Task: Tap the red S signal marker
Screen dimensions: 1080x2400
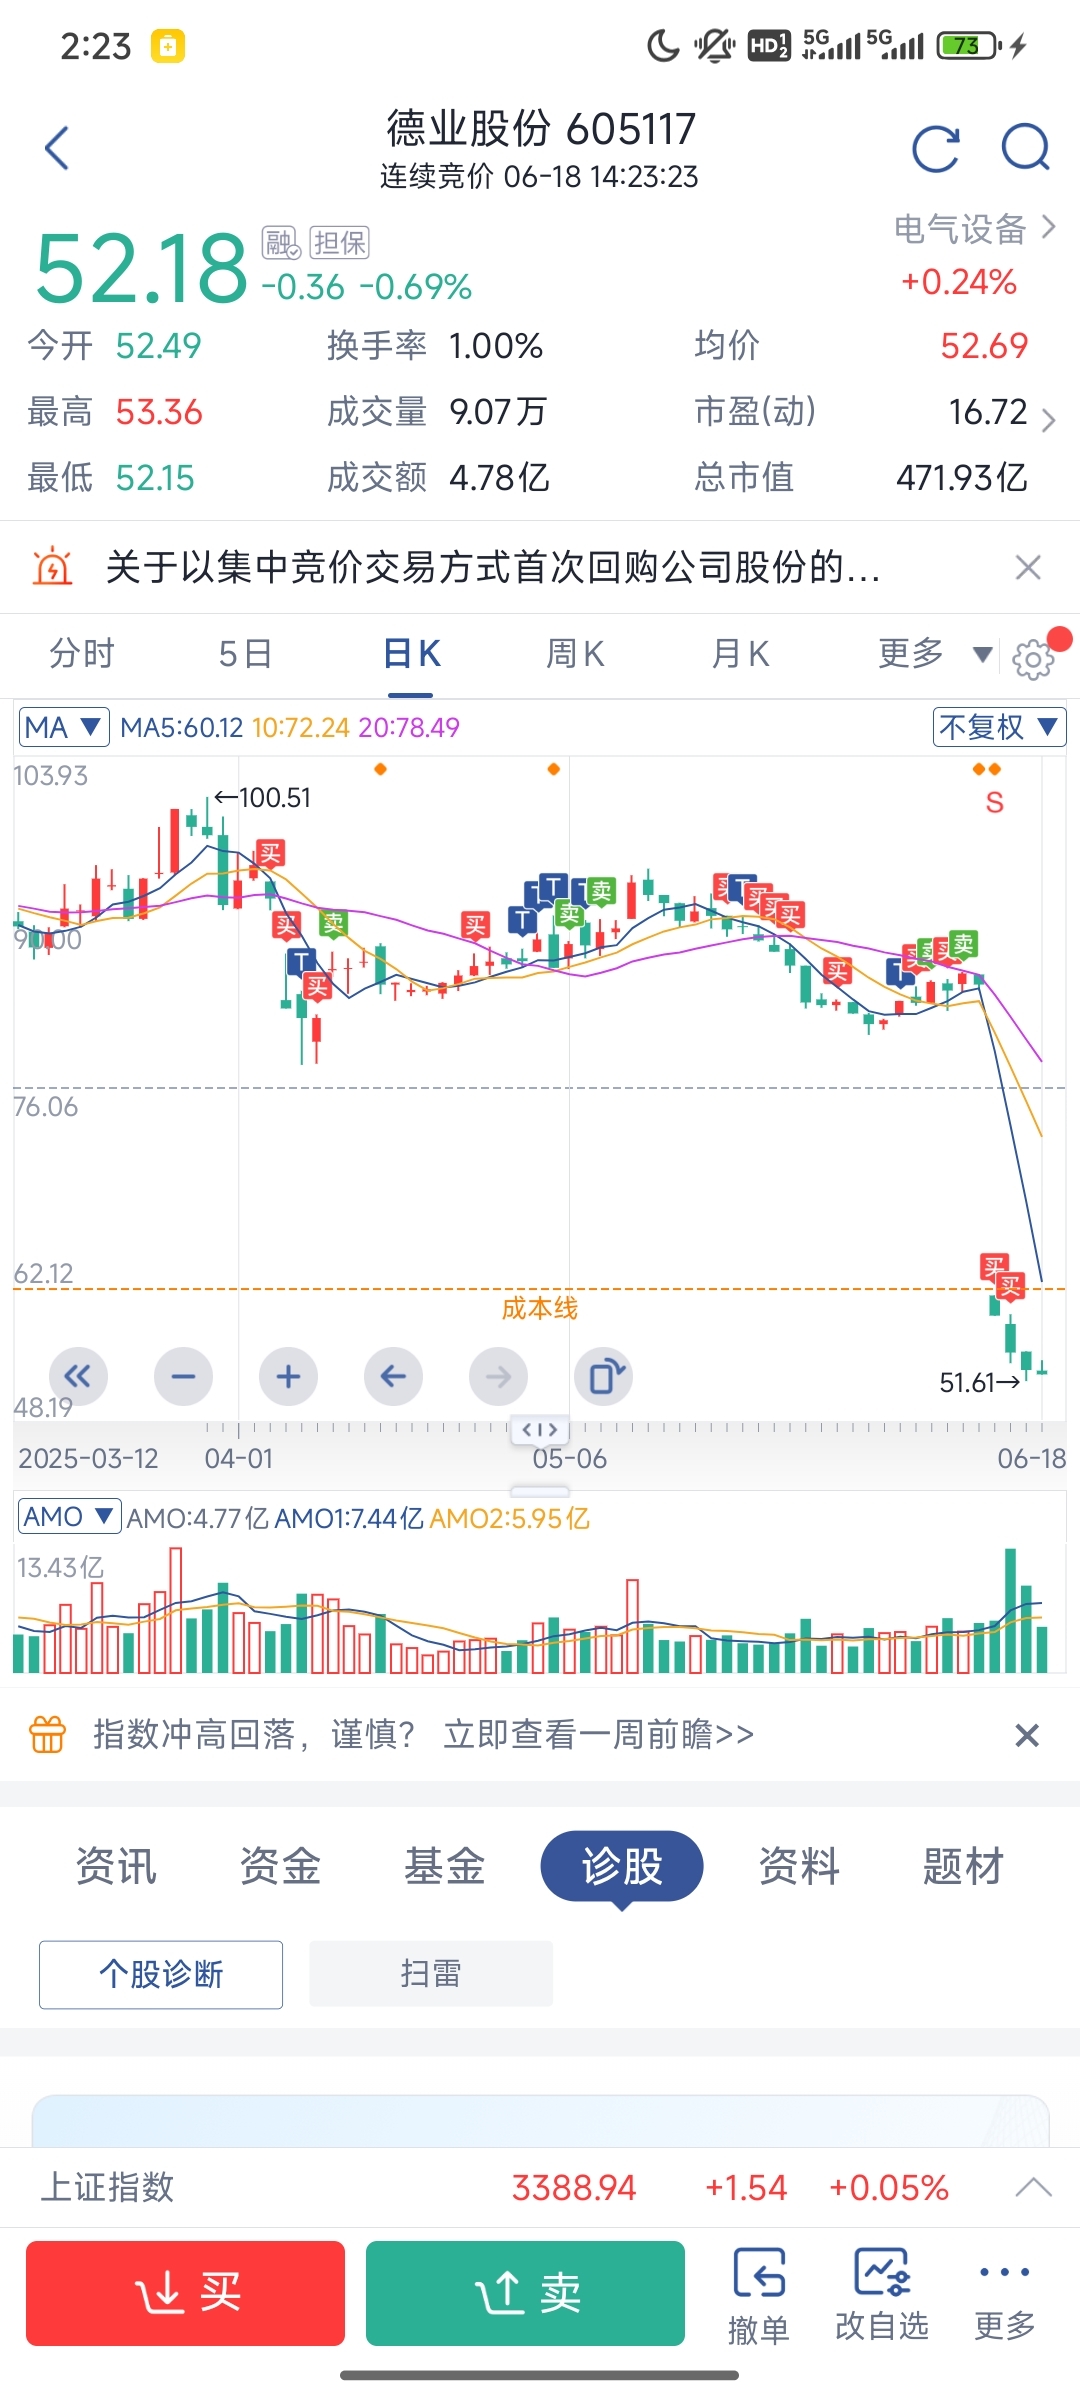Action: (x=994, y=802)
